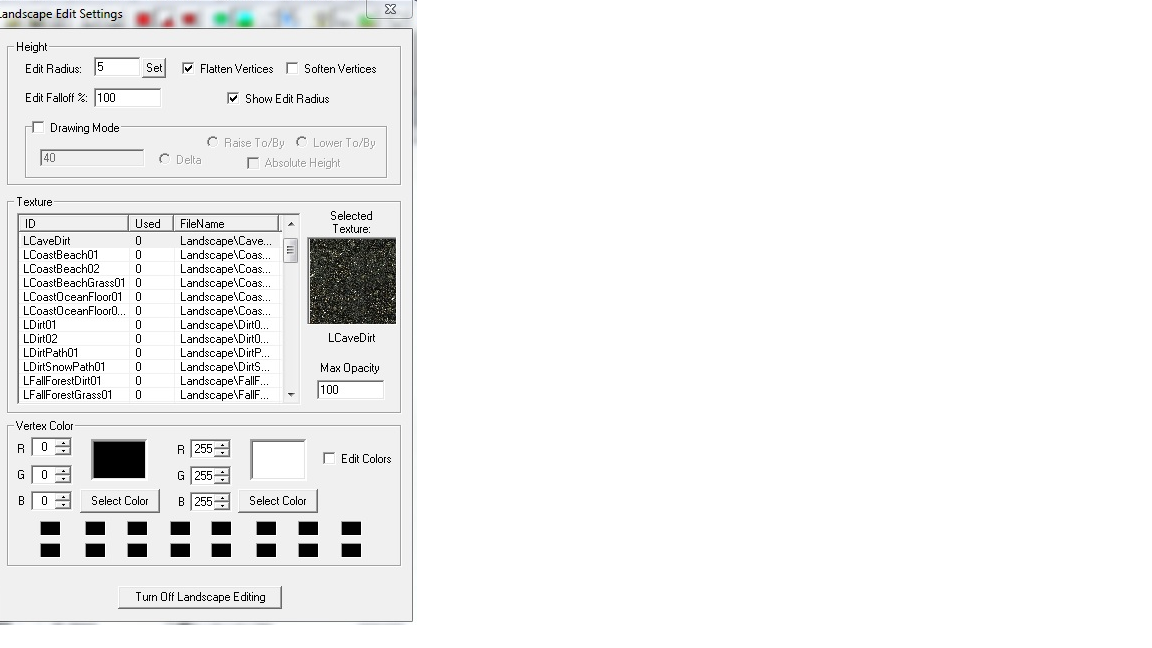Increase the white color R value stepper
Image resolution: width=1152 pixels, height=648 pixels.
click(223, 444)
